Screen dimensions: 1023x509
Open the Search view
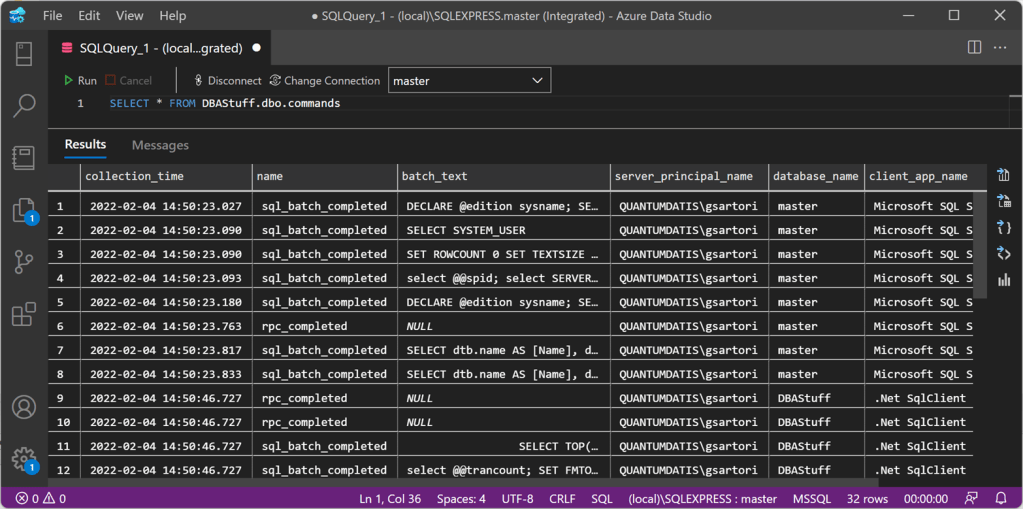pos(24,105)
